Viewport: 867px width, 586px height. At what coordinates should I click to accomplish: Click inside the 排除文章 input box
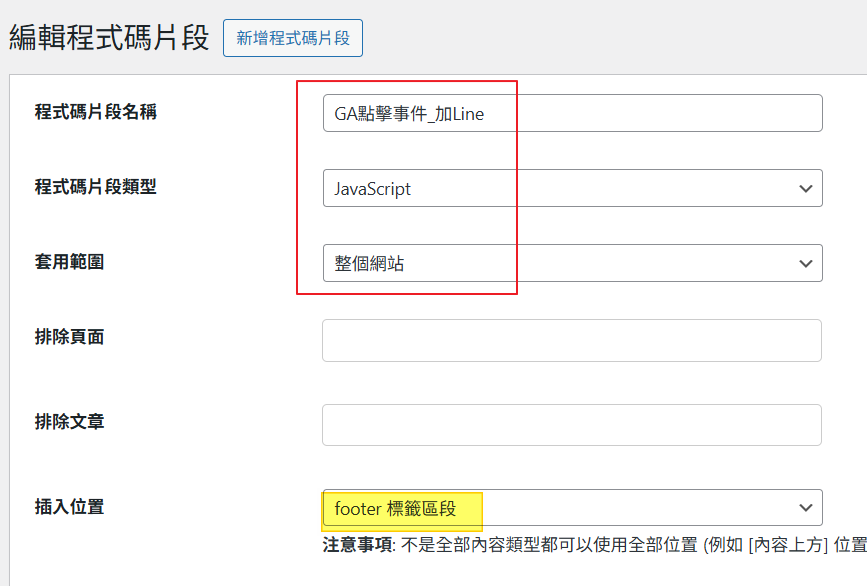(x=571, y=425)
